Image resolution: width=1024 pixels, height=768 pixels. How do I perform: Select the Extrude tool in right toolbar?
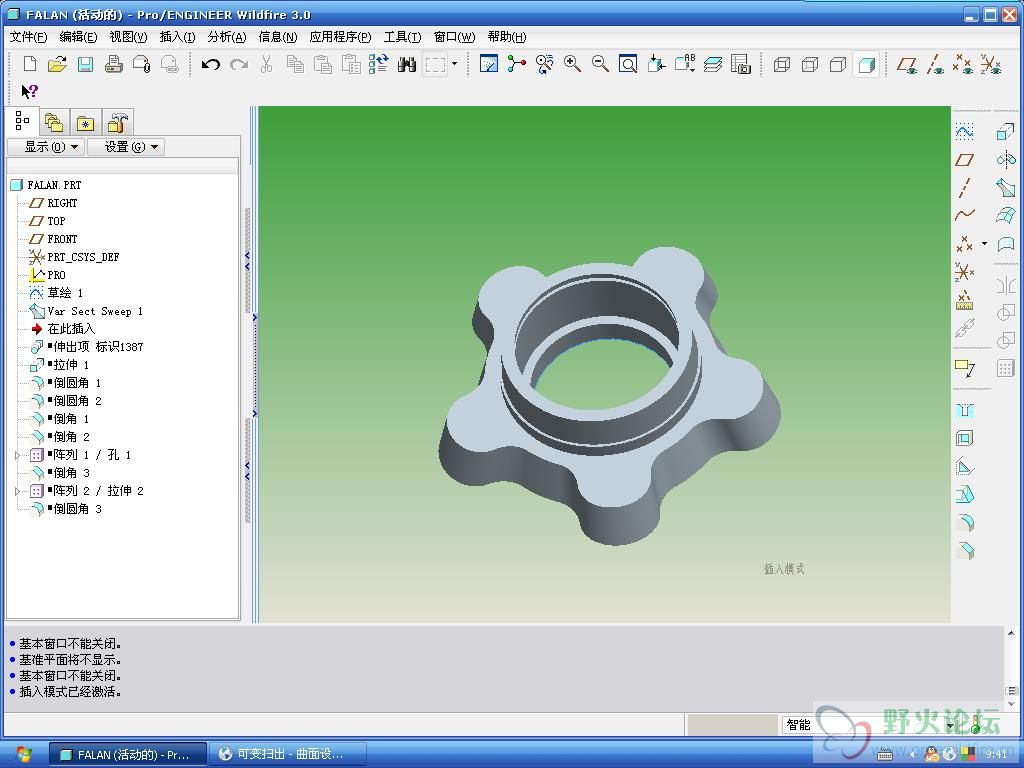tap(1006, 132)
